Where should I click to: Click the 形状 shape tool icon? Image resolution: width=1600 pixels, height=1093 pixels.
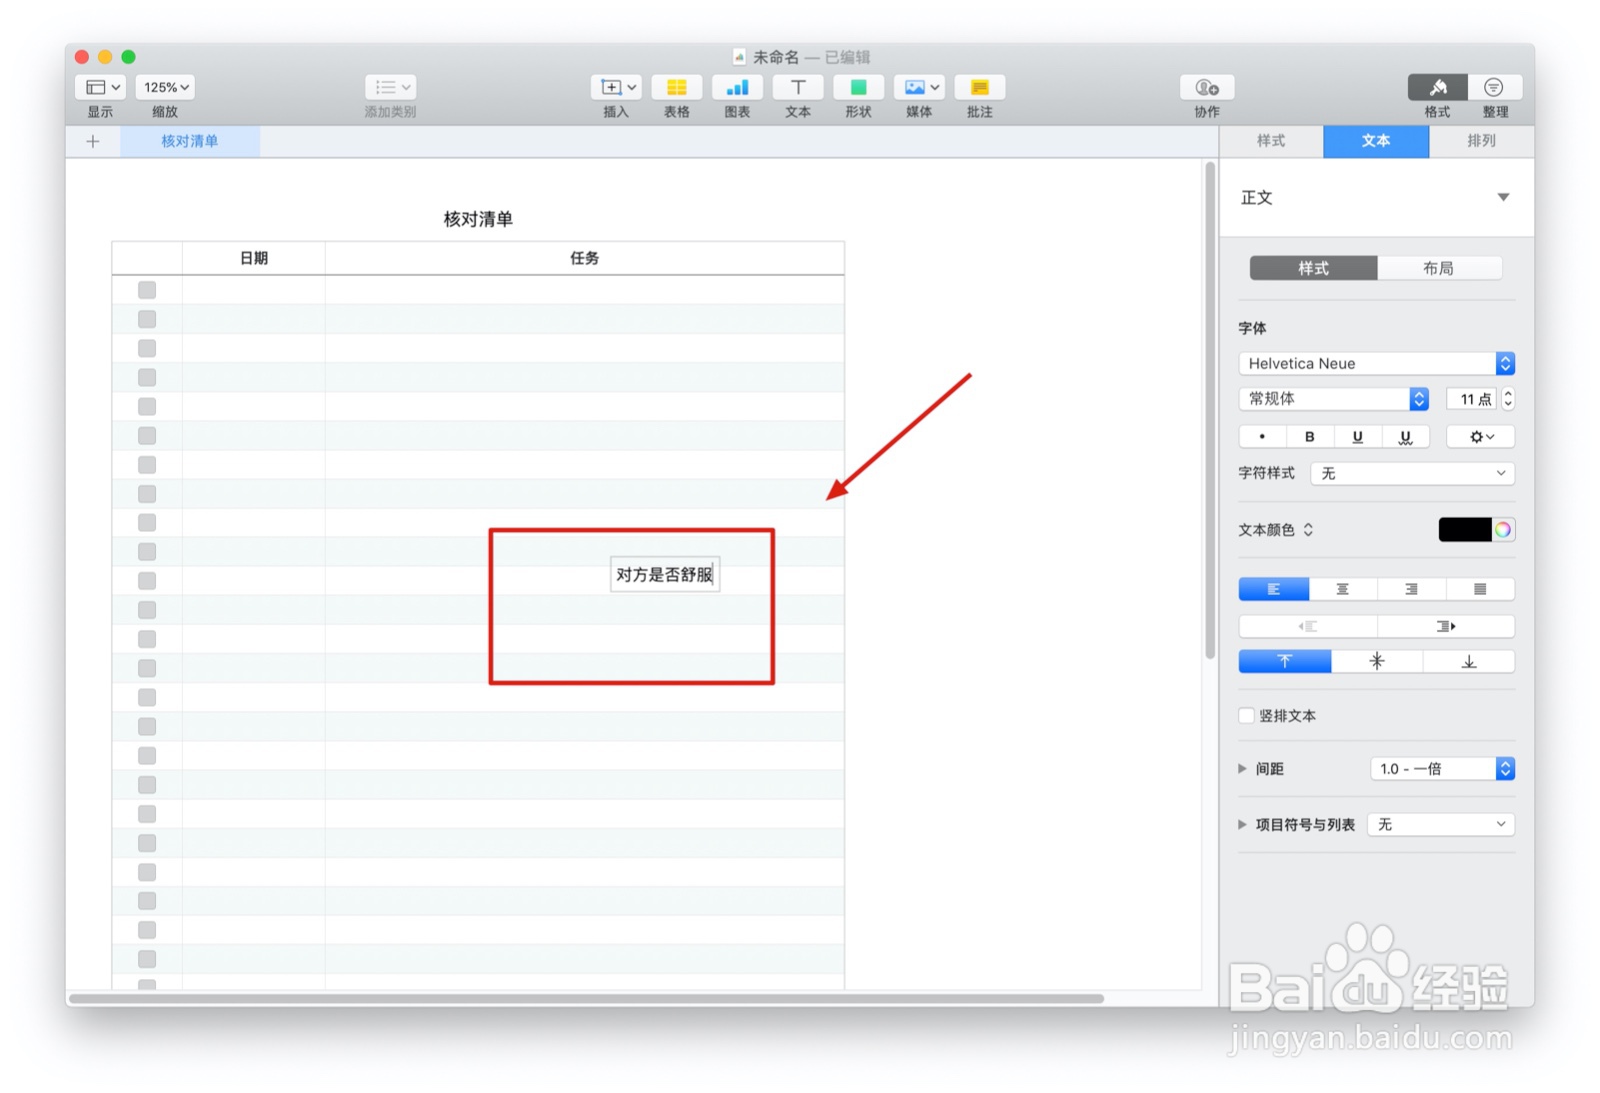(858, 88)
